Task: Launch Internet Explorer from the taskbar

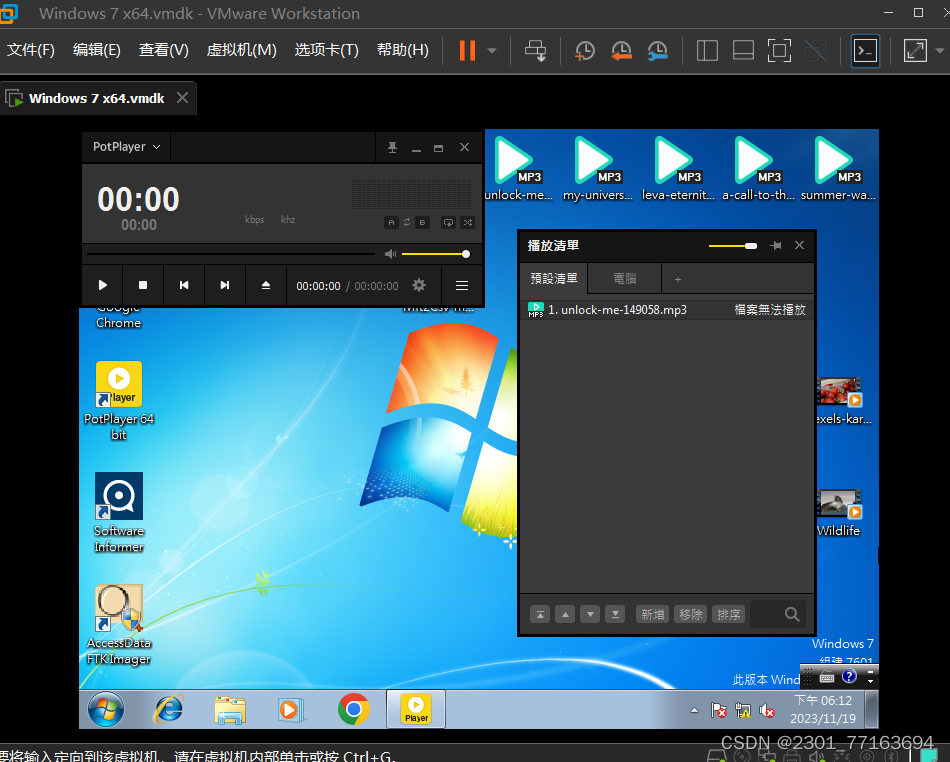Action: [169, 709]
